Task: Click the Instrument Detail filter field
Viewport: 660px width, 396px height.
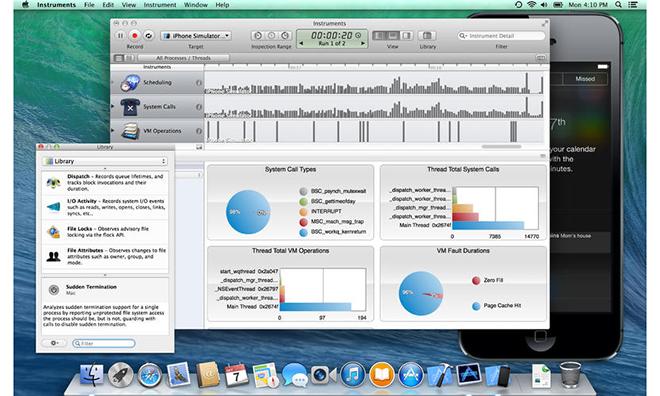Action: [x=501, y=36]
